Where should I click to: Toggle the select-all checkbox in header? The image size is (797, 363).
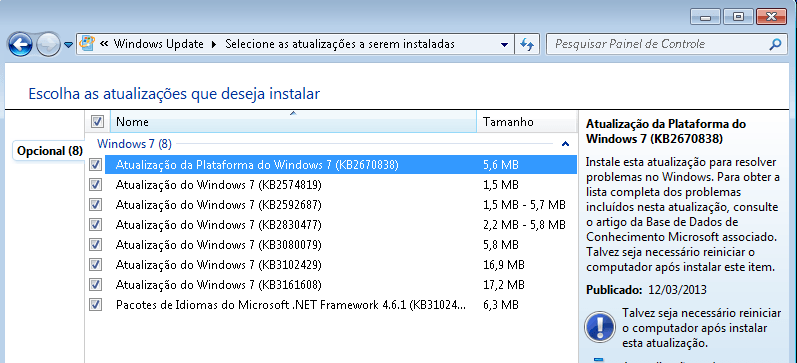pos(97,122)
